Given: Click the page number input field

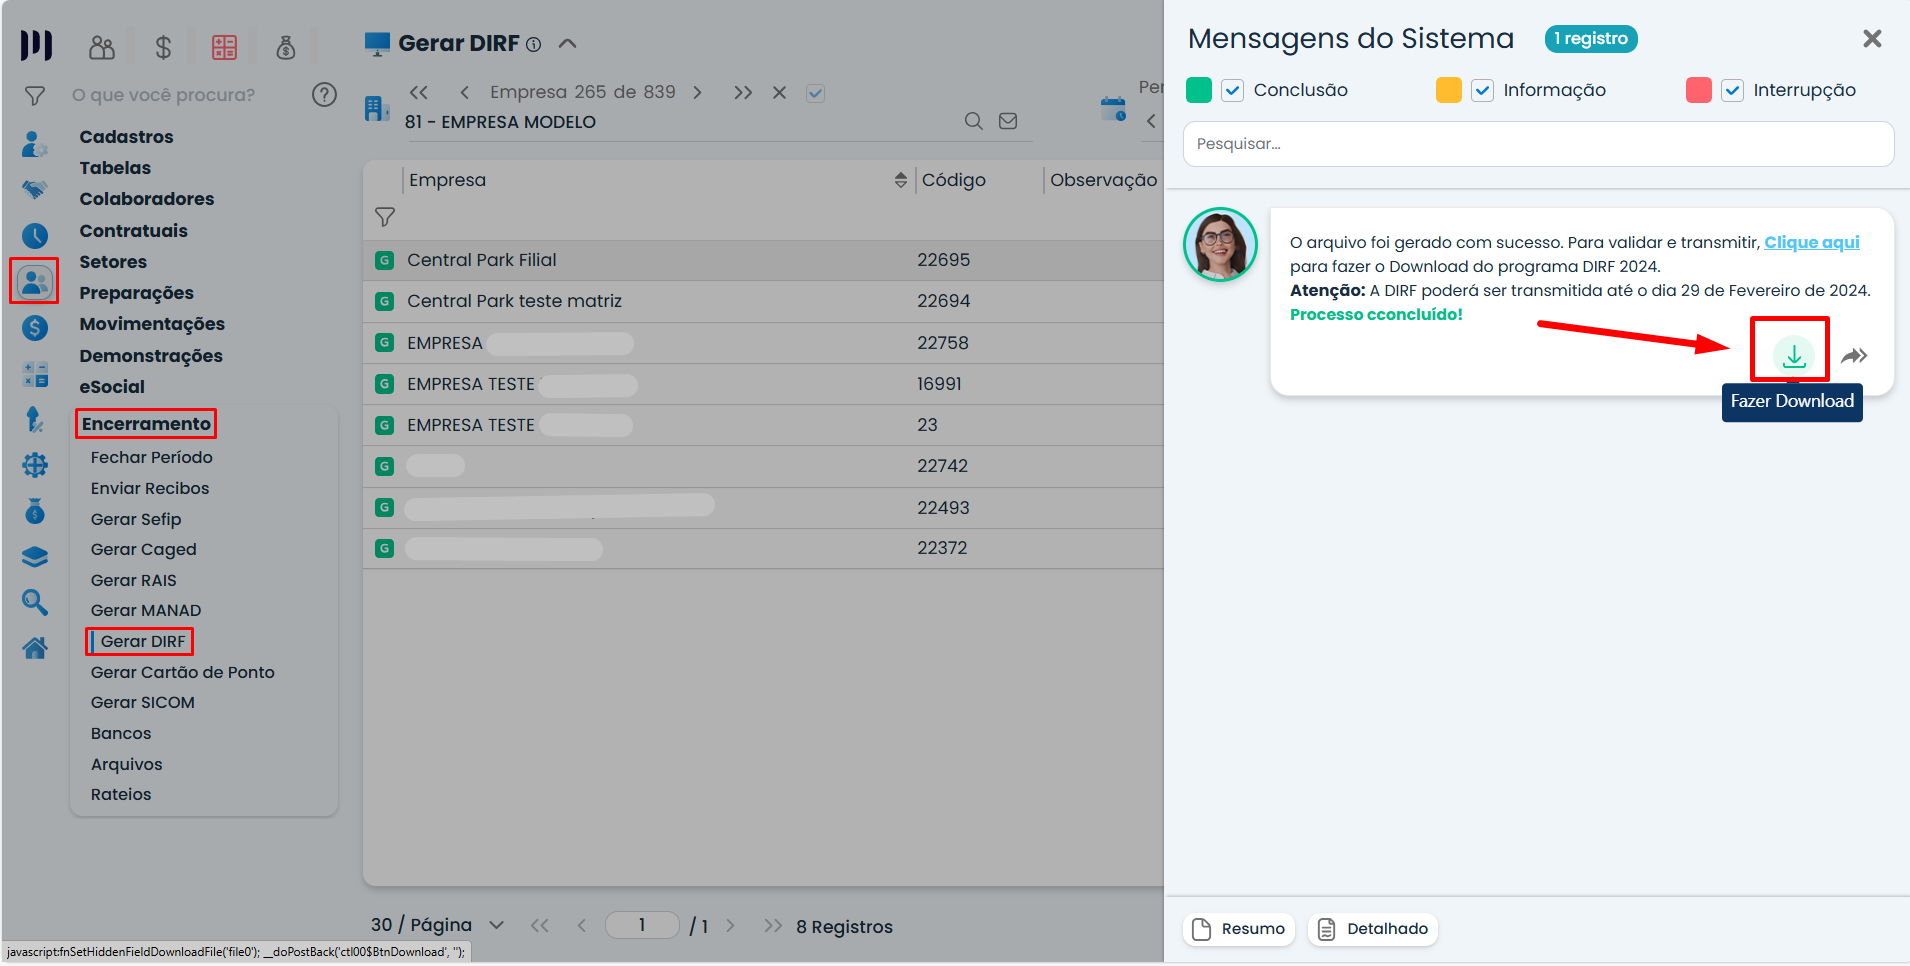Looking at the screenshot, I should click(642, 925).
